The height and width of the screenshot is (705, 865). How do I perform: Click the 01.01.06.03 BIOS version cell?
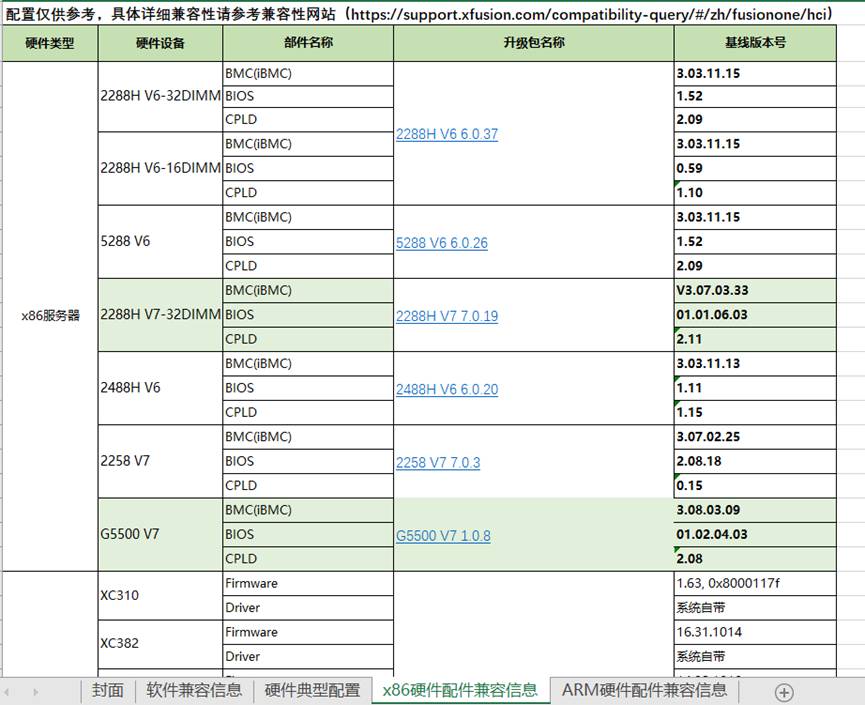(755, 314)
